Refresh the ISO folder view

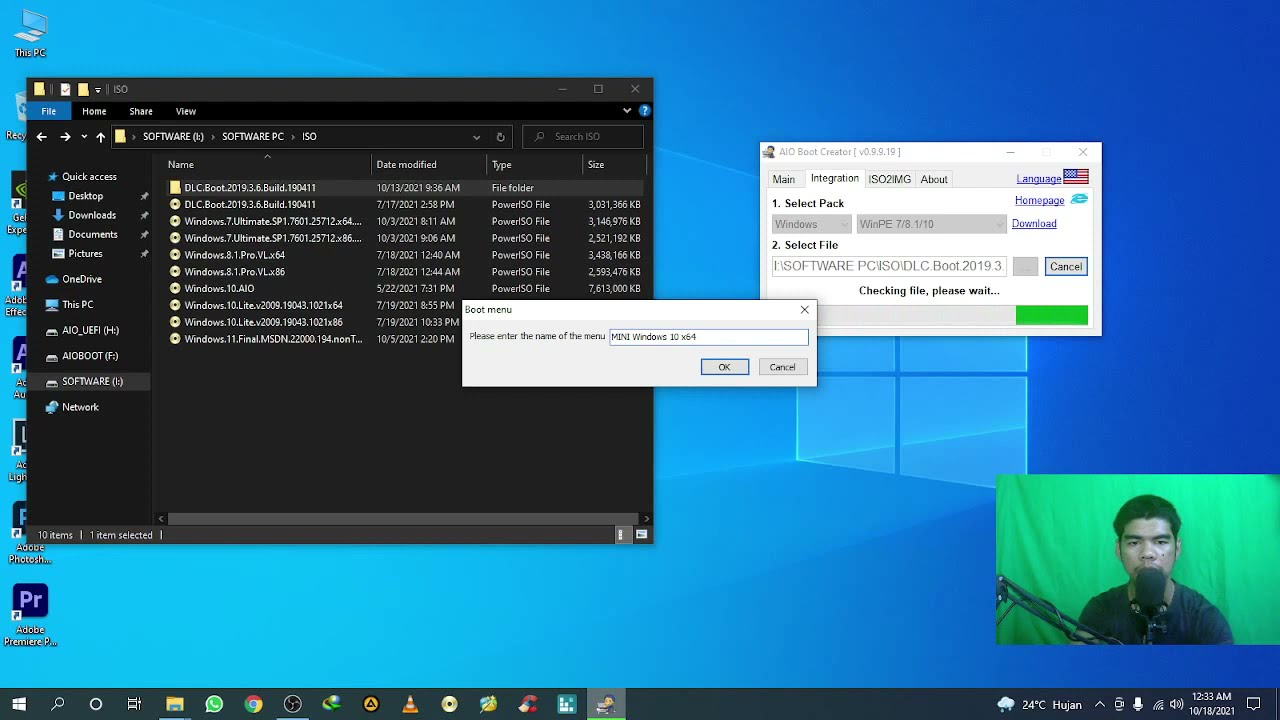point(500,137)
